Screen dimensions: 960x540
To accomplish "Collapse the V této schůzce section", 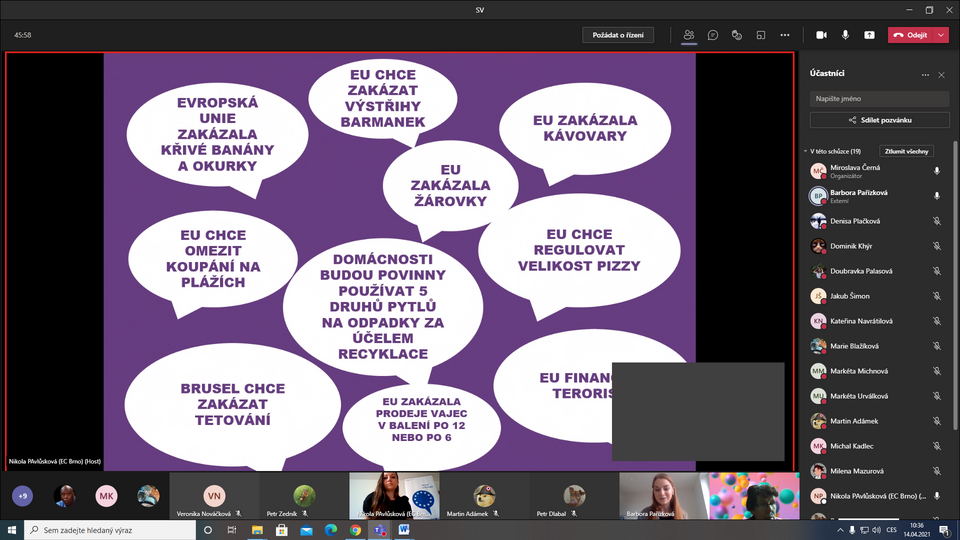I will coord(806,151).
